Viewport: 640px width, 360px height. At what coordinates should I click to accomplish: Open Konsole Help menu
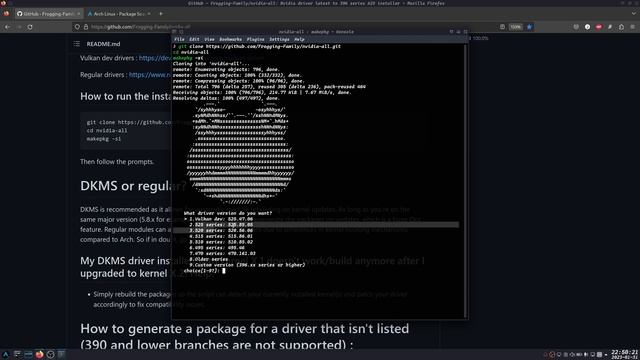(x=299, y=39)
